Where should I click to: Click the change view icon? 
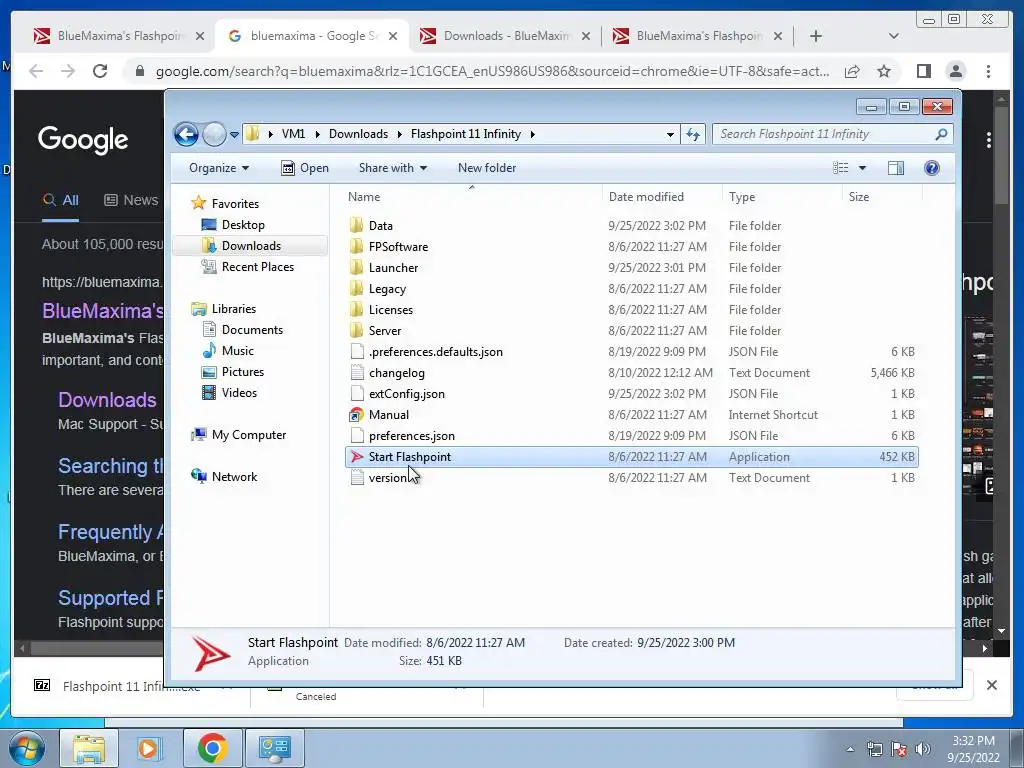(x=840, y=168)
